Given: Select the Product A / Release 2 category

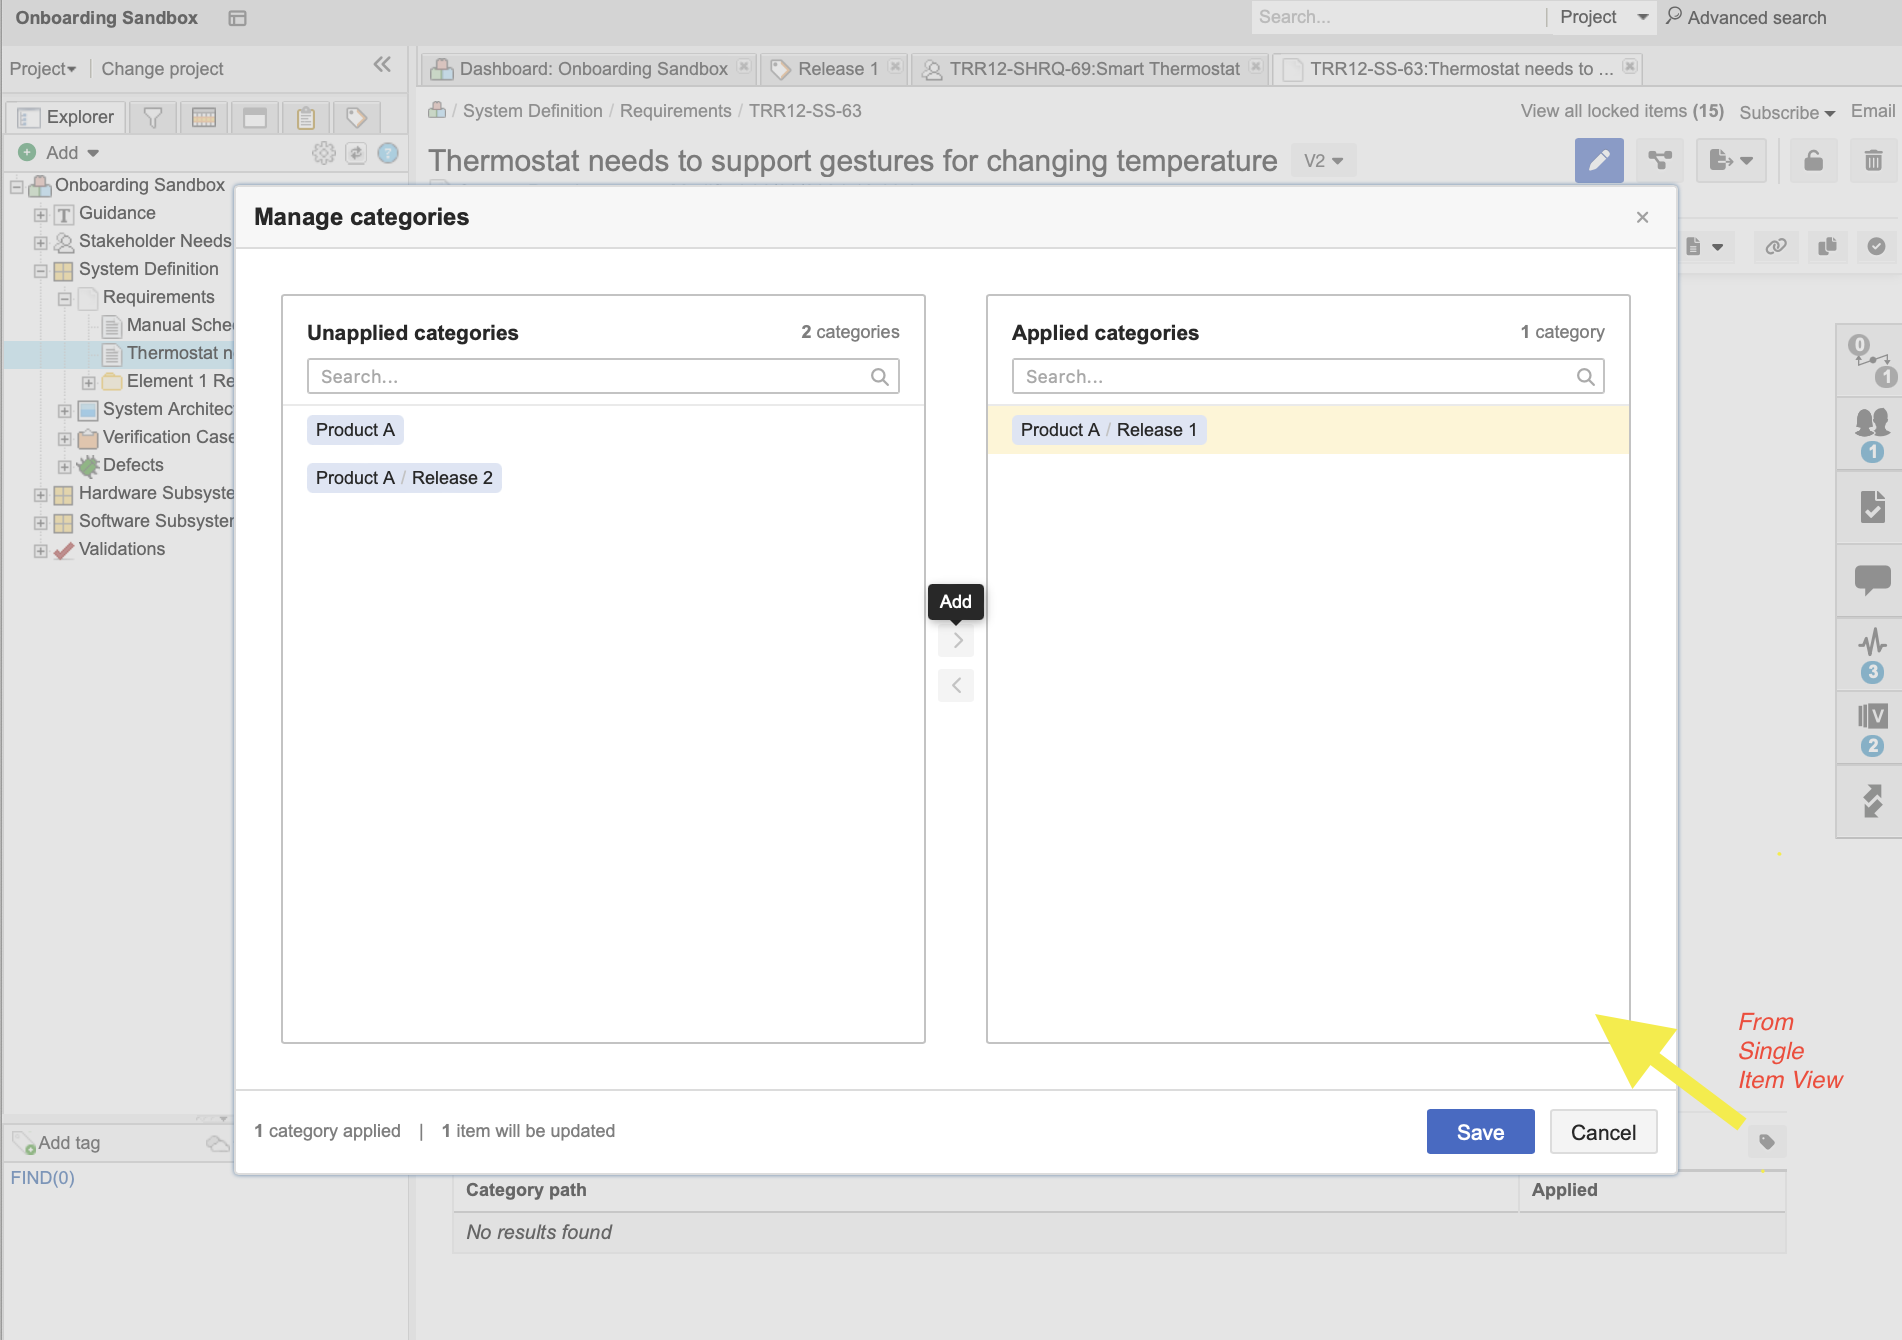Looking at the screenshot, I should pyautogui.click(x=404, y=478).
